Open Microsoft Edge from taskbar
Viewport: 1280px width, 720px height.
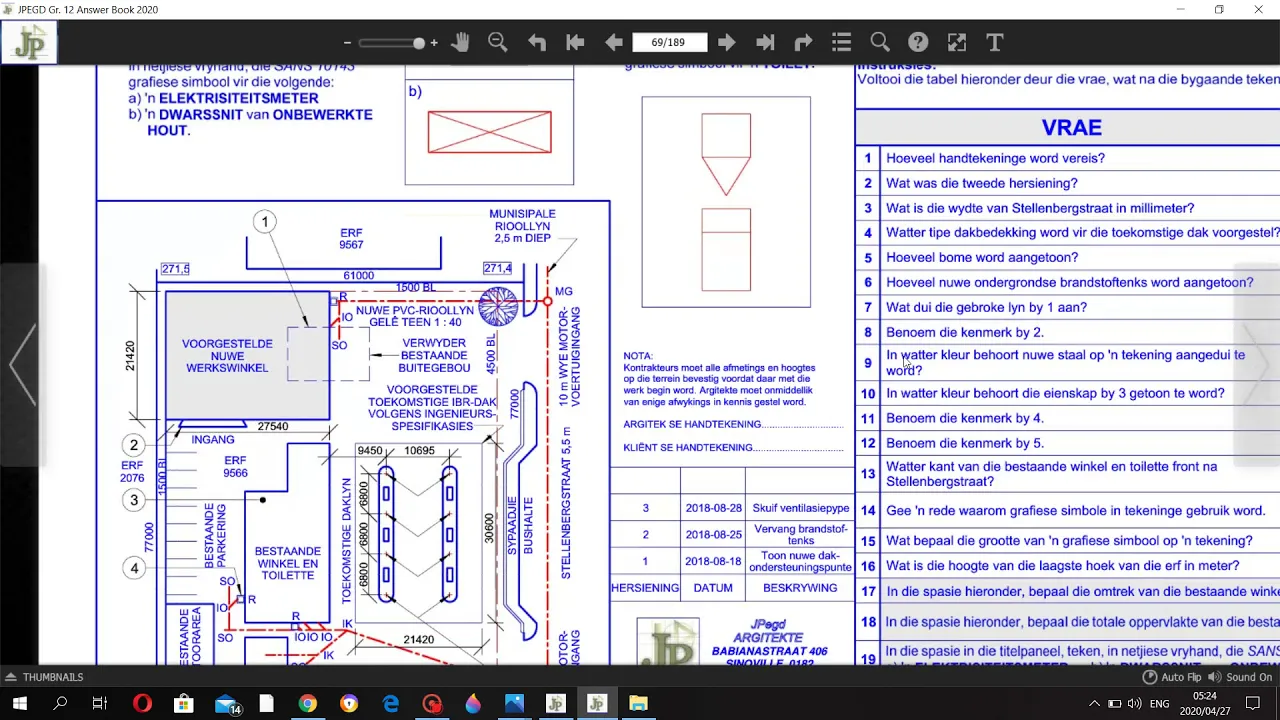390,704
